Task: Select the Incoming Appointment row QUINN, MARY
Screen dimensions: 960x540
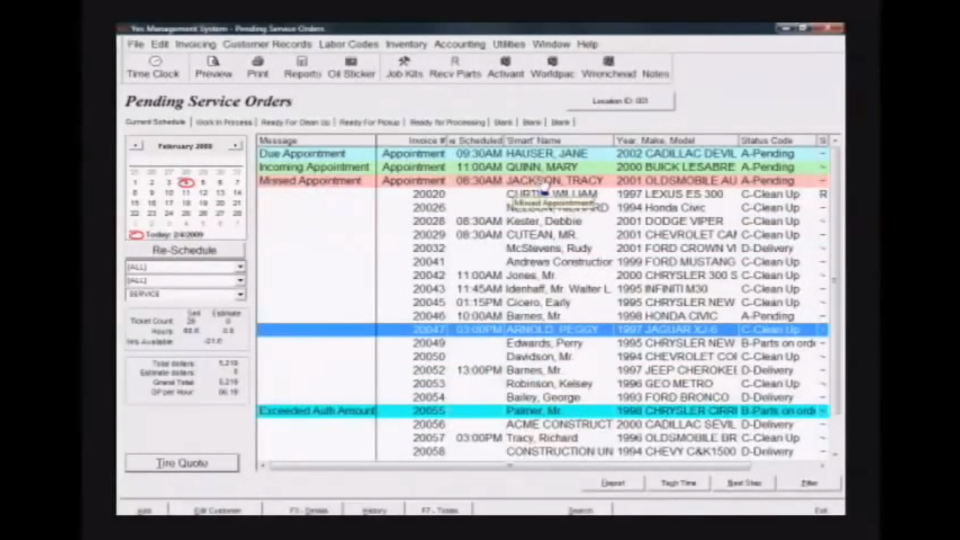Action: (x=542, y=167)
